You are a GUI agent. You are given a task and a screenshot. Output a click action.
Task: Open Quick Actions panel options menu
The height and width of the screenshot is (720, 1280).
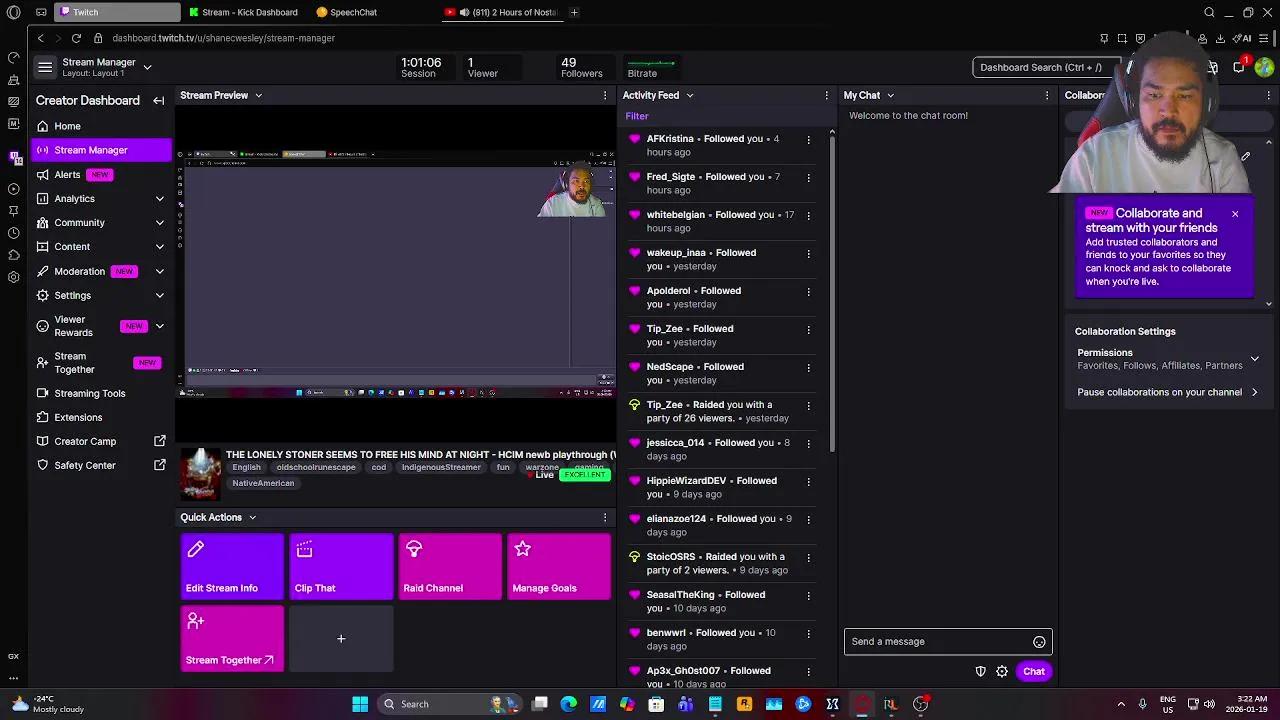pyautogui.click(x=605, y=517)
